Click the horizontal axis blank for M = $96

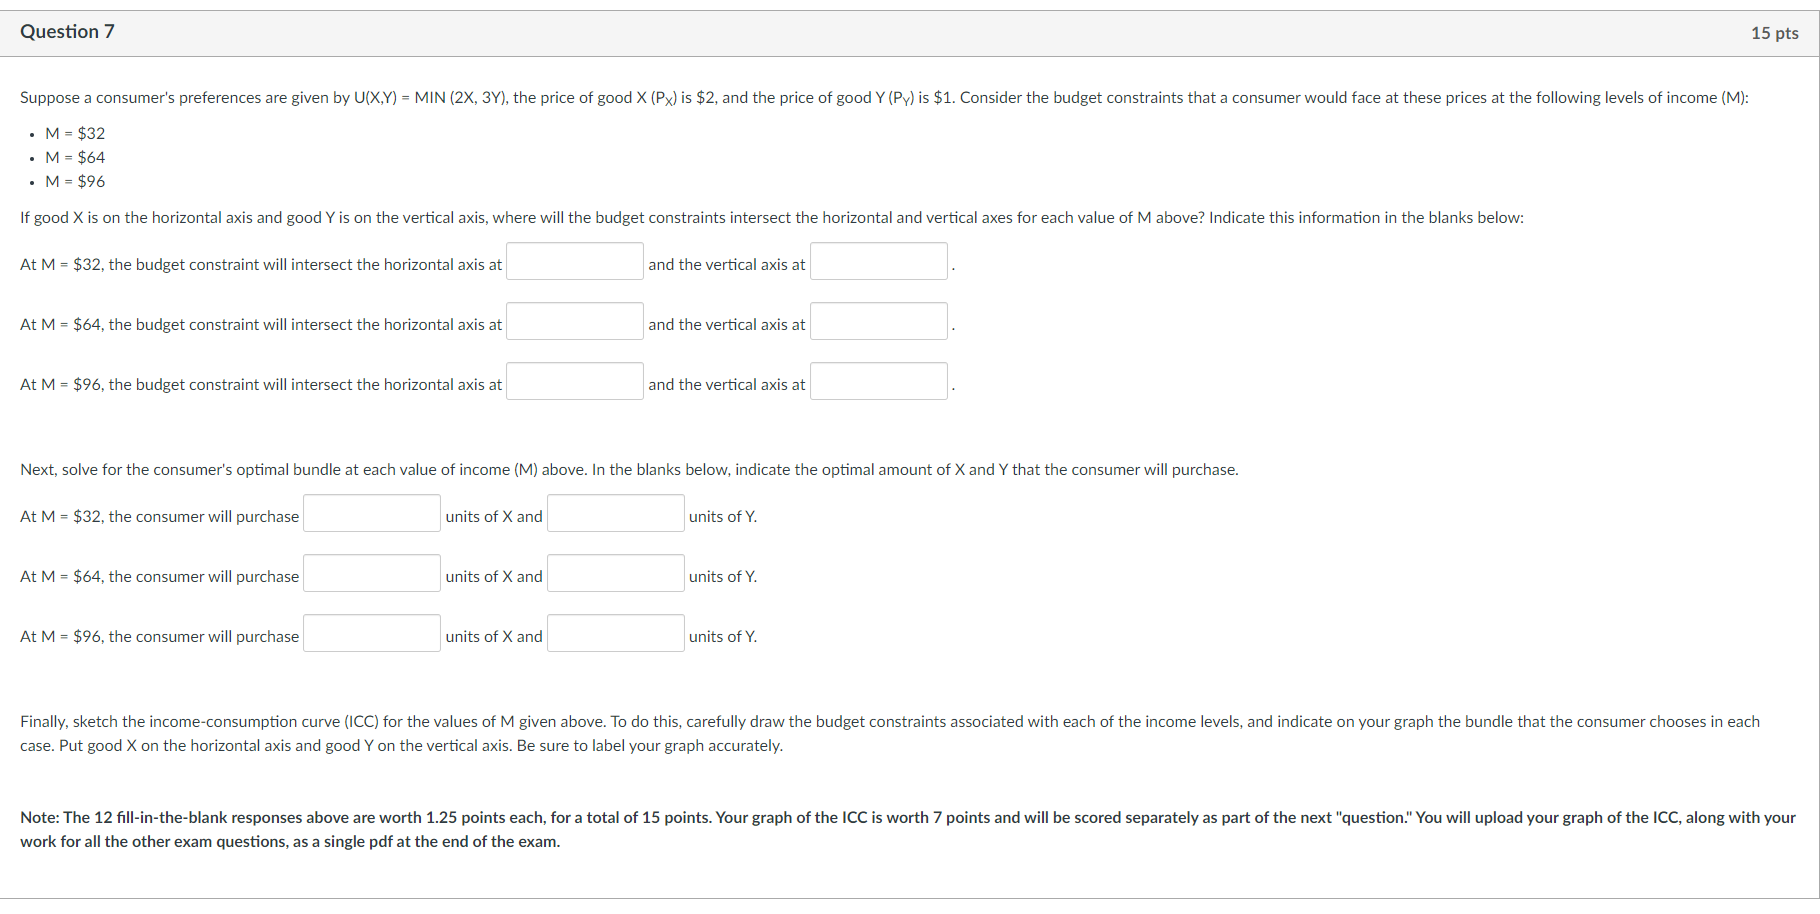click(x=574, y=381)
